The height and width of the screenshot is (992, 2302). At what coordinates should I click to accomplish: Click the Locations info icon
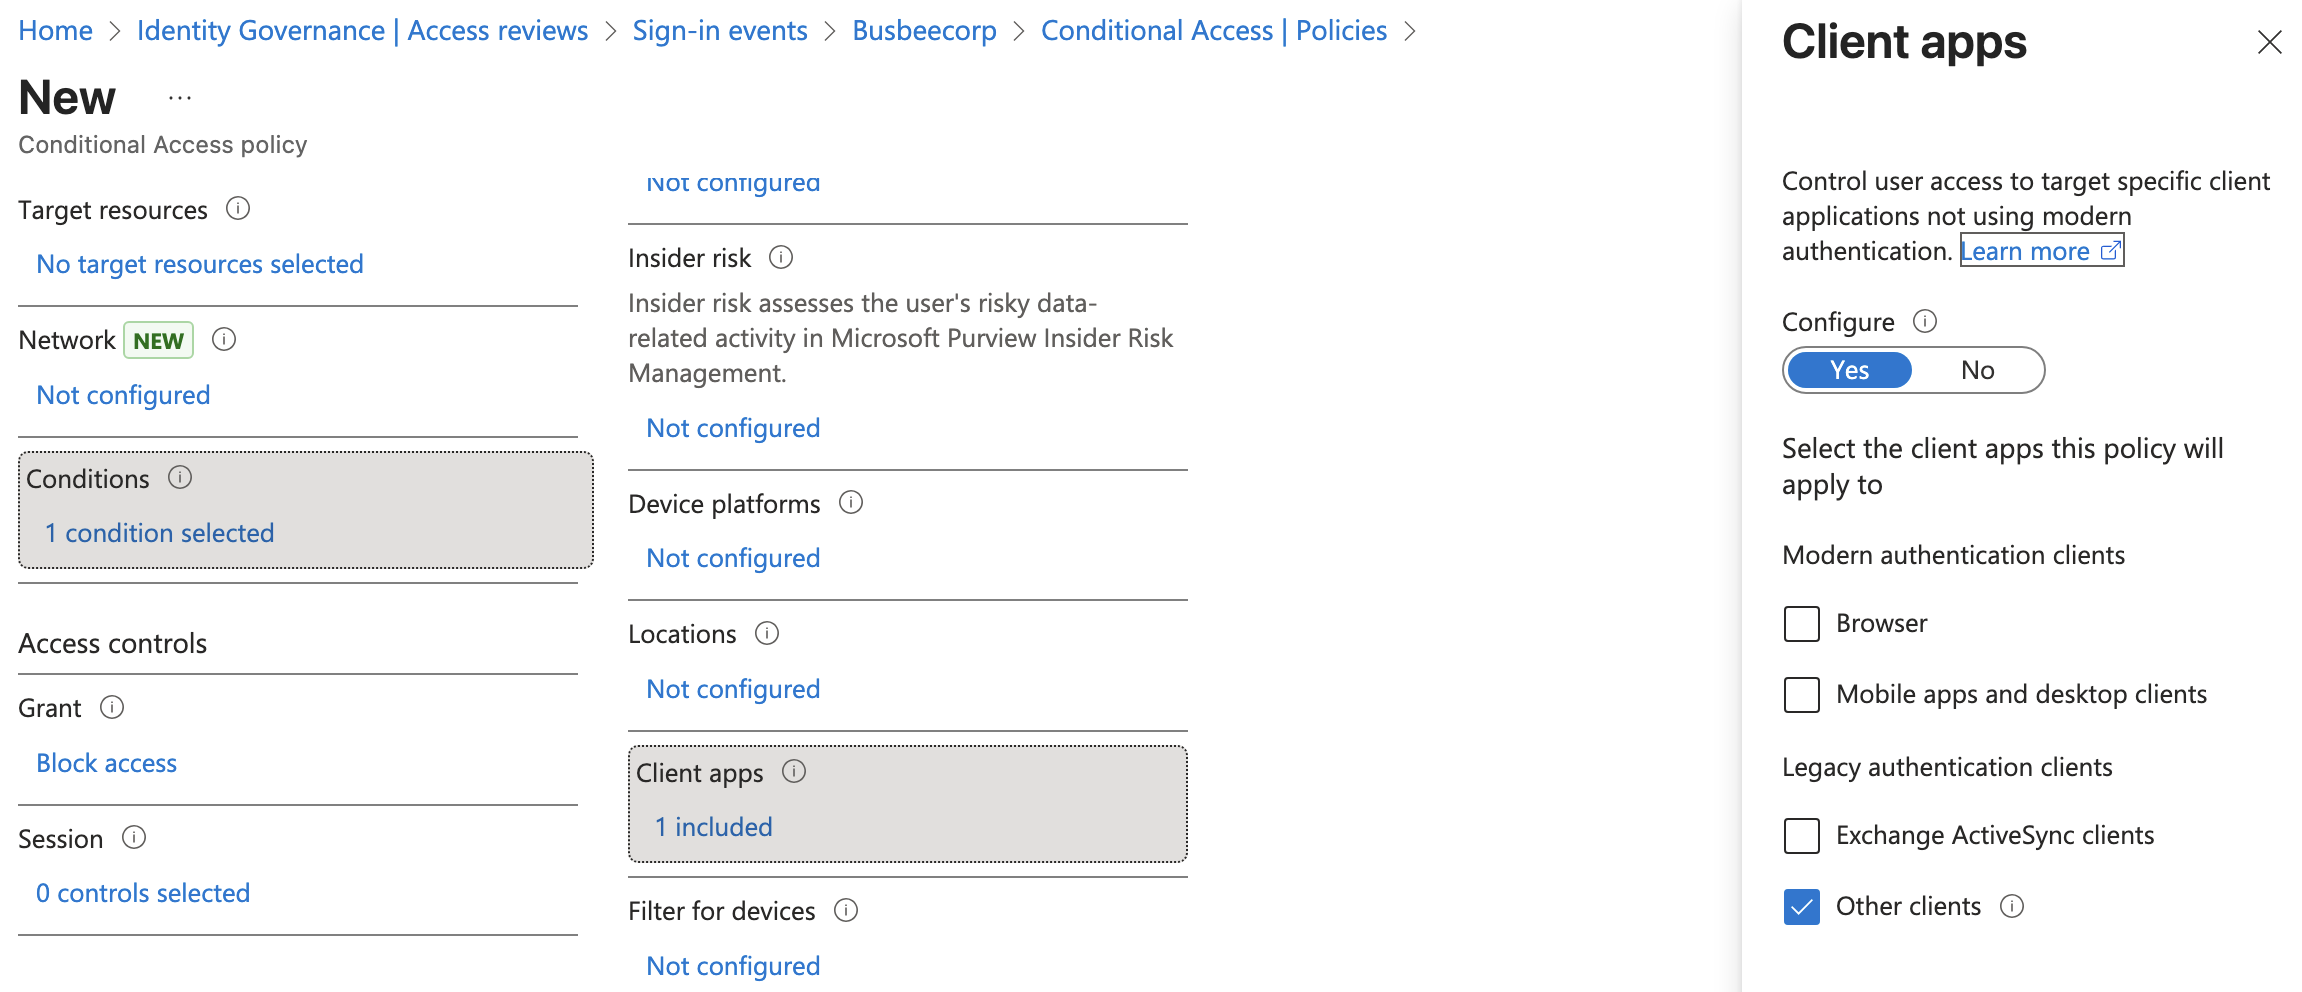[x=767, y=633]
